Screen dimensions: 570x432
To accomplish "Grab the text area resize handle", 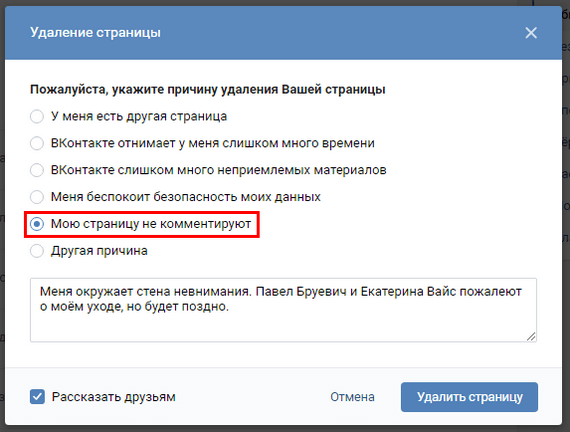I will [531, 337].
